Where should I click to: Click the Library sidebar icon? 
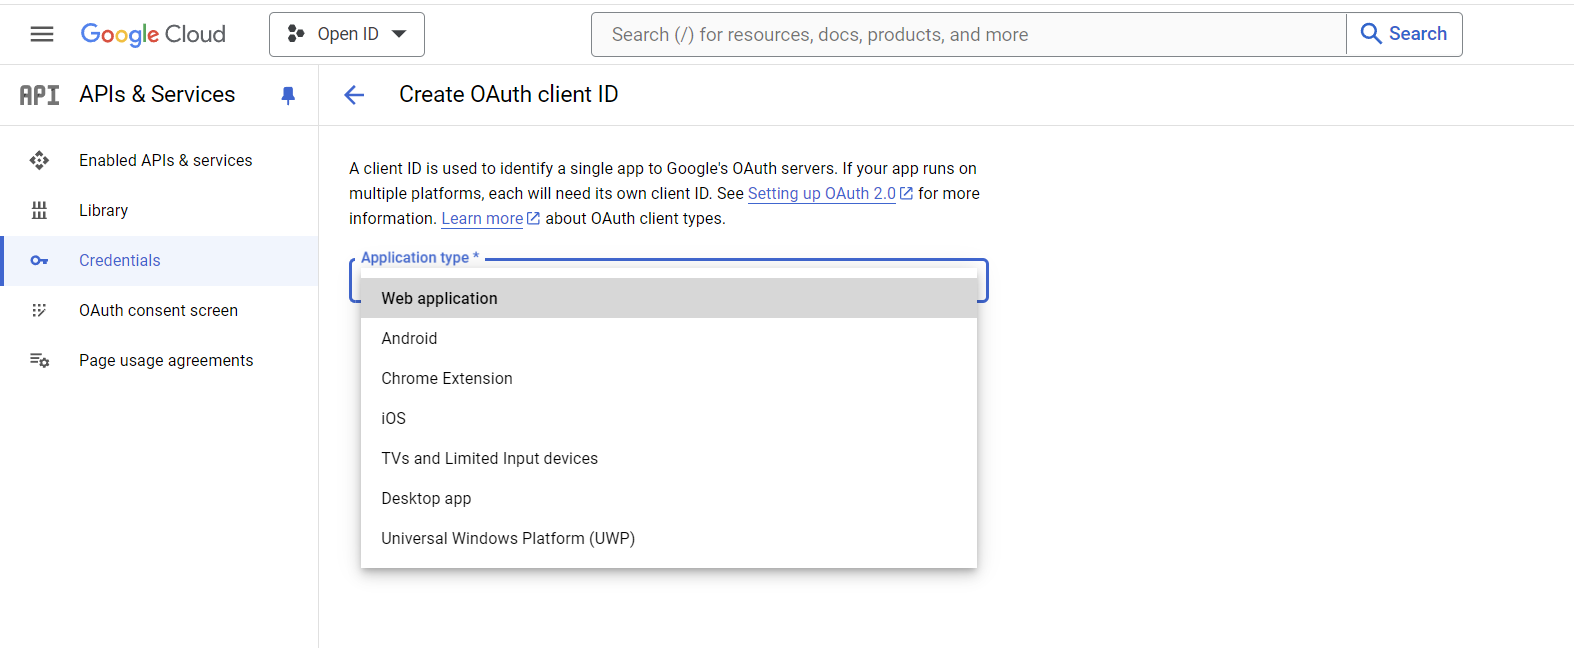click(x=39, y=210)
